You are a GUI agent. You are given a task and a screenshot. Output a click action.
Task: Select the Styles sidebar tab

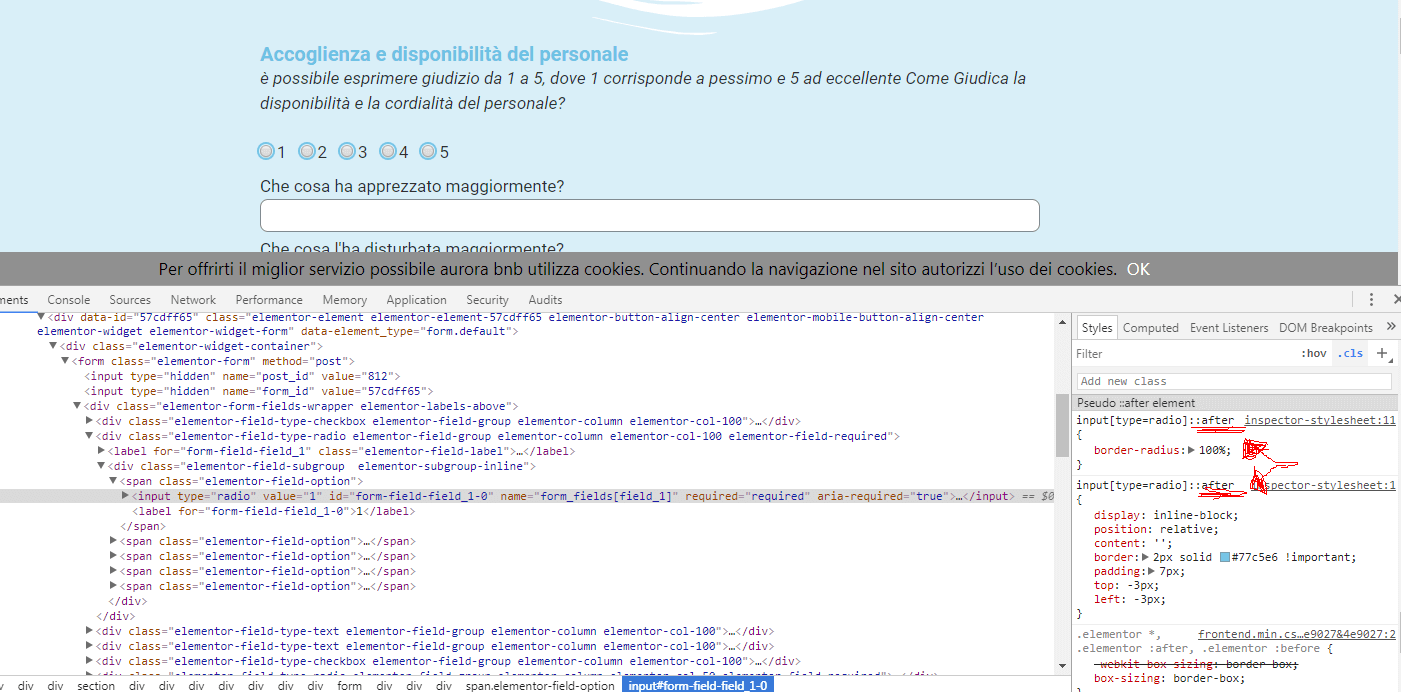pyautogui.click(x=1097, y=328)
